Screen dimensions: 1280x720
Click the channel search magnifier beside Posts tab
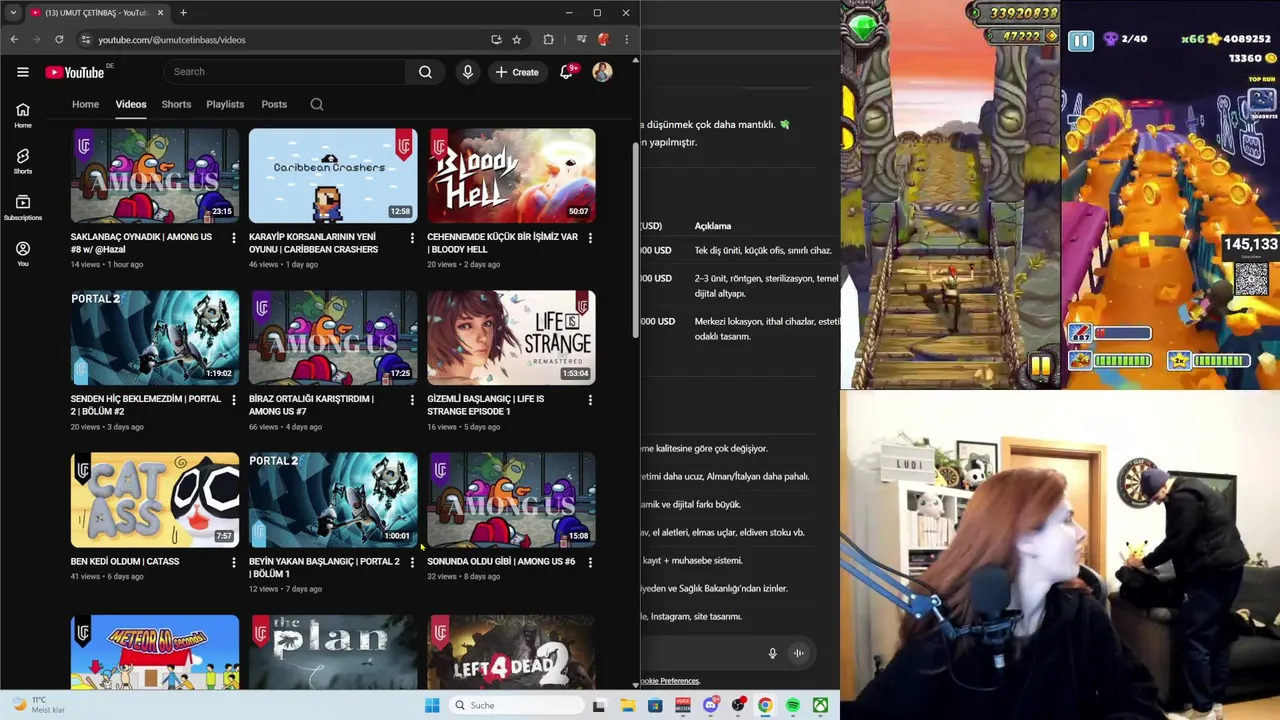point(317,104)
